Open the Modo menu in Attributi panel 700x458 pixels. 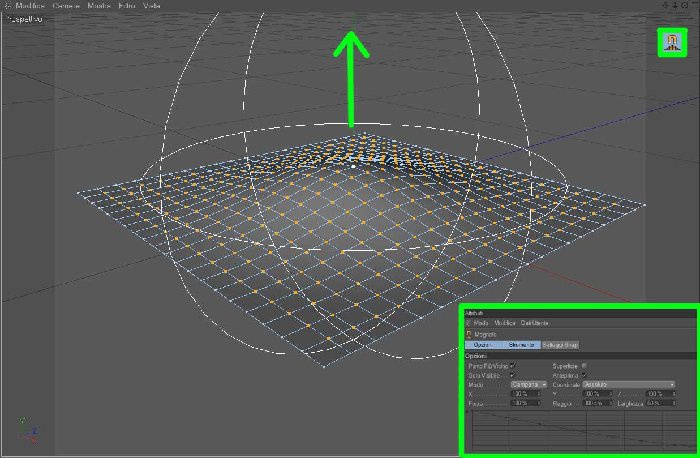tap(481, 323)
